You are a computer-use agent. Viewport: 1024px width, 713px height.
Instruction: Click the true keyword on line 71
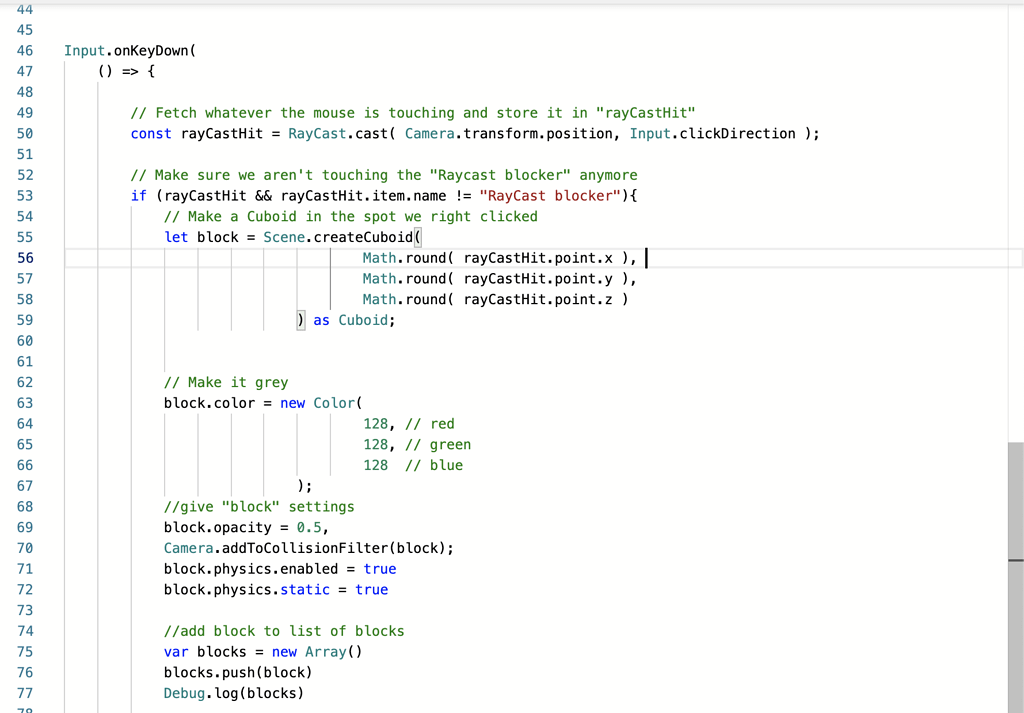pos(380,568)
